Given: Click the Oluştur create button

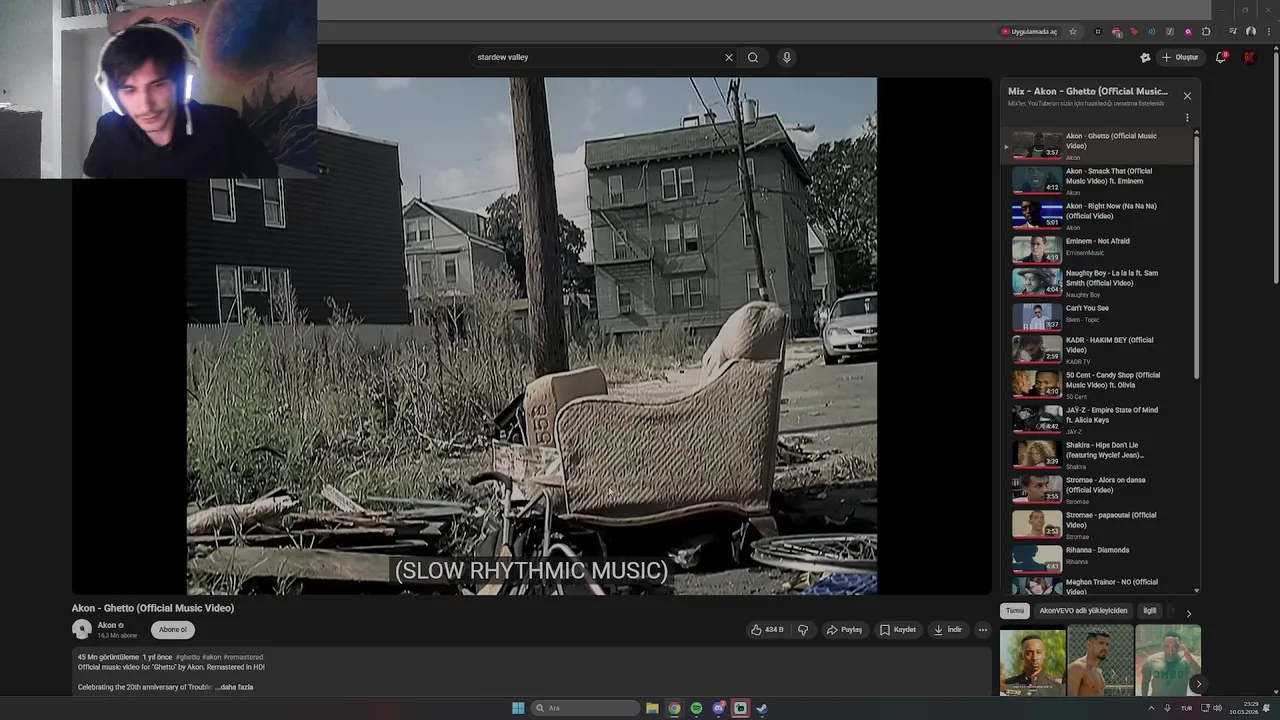Looking at the screenshot, I should (1179, 57).
